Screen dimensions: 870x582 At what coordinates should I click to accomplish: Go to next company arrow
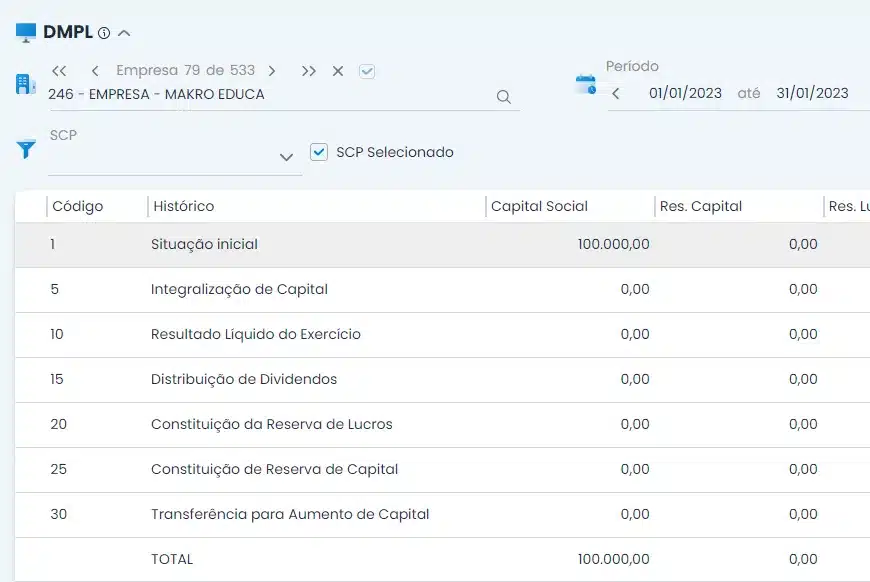coord(272,71)
